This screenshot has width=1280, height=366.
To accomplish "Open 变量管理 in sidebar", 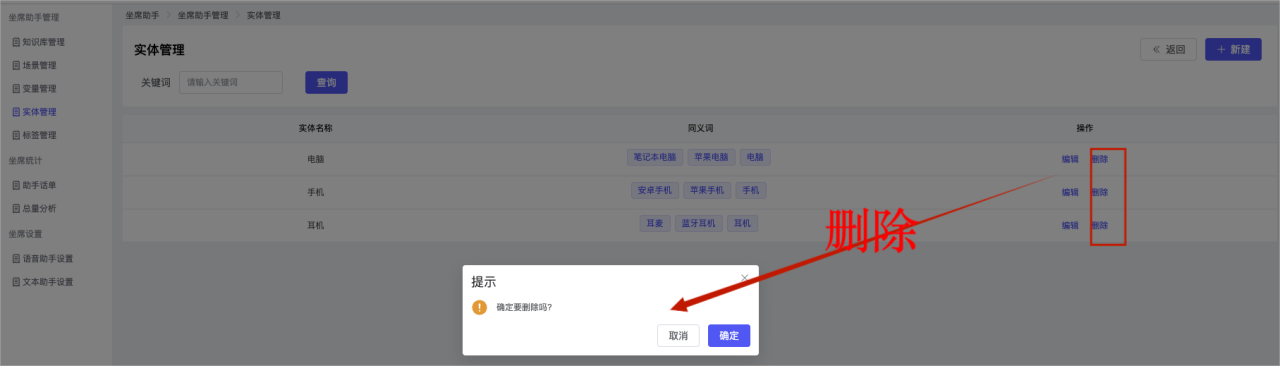I will [34, 88].
